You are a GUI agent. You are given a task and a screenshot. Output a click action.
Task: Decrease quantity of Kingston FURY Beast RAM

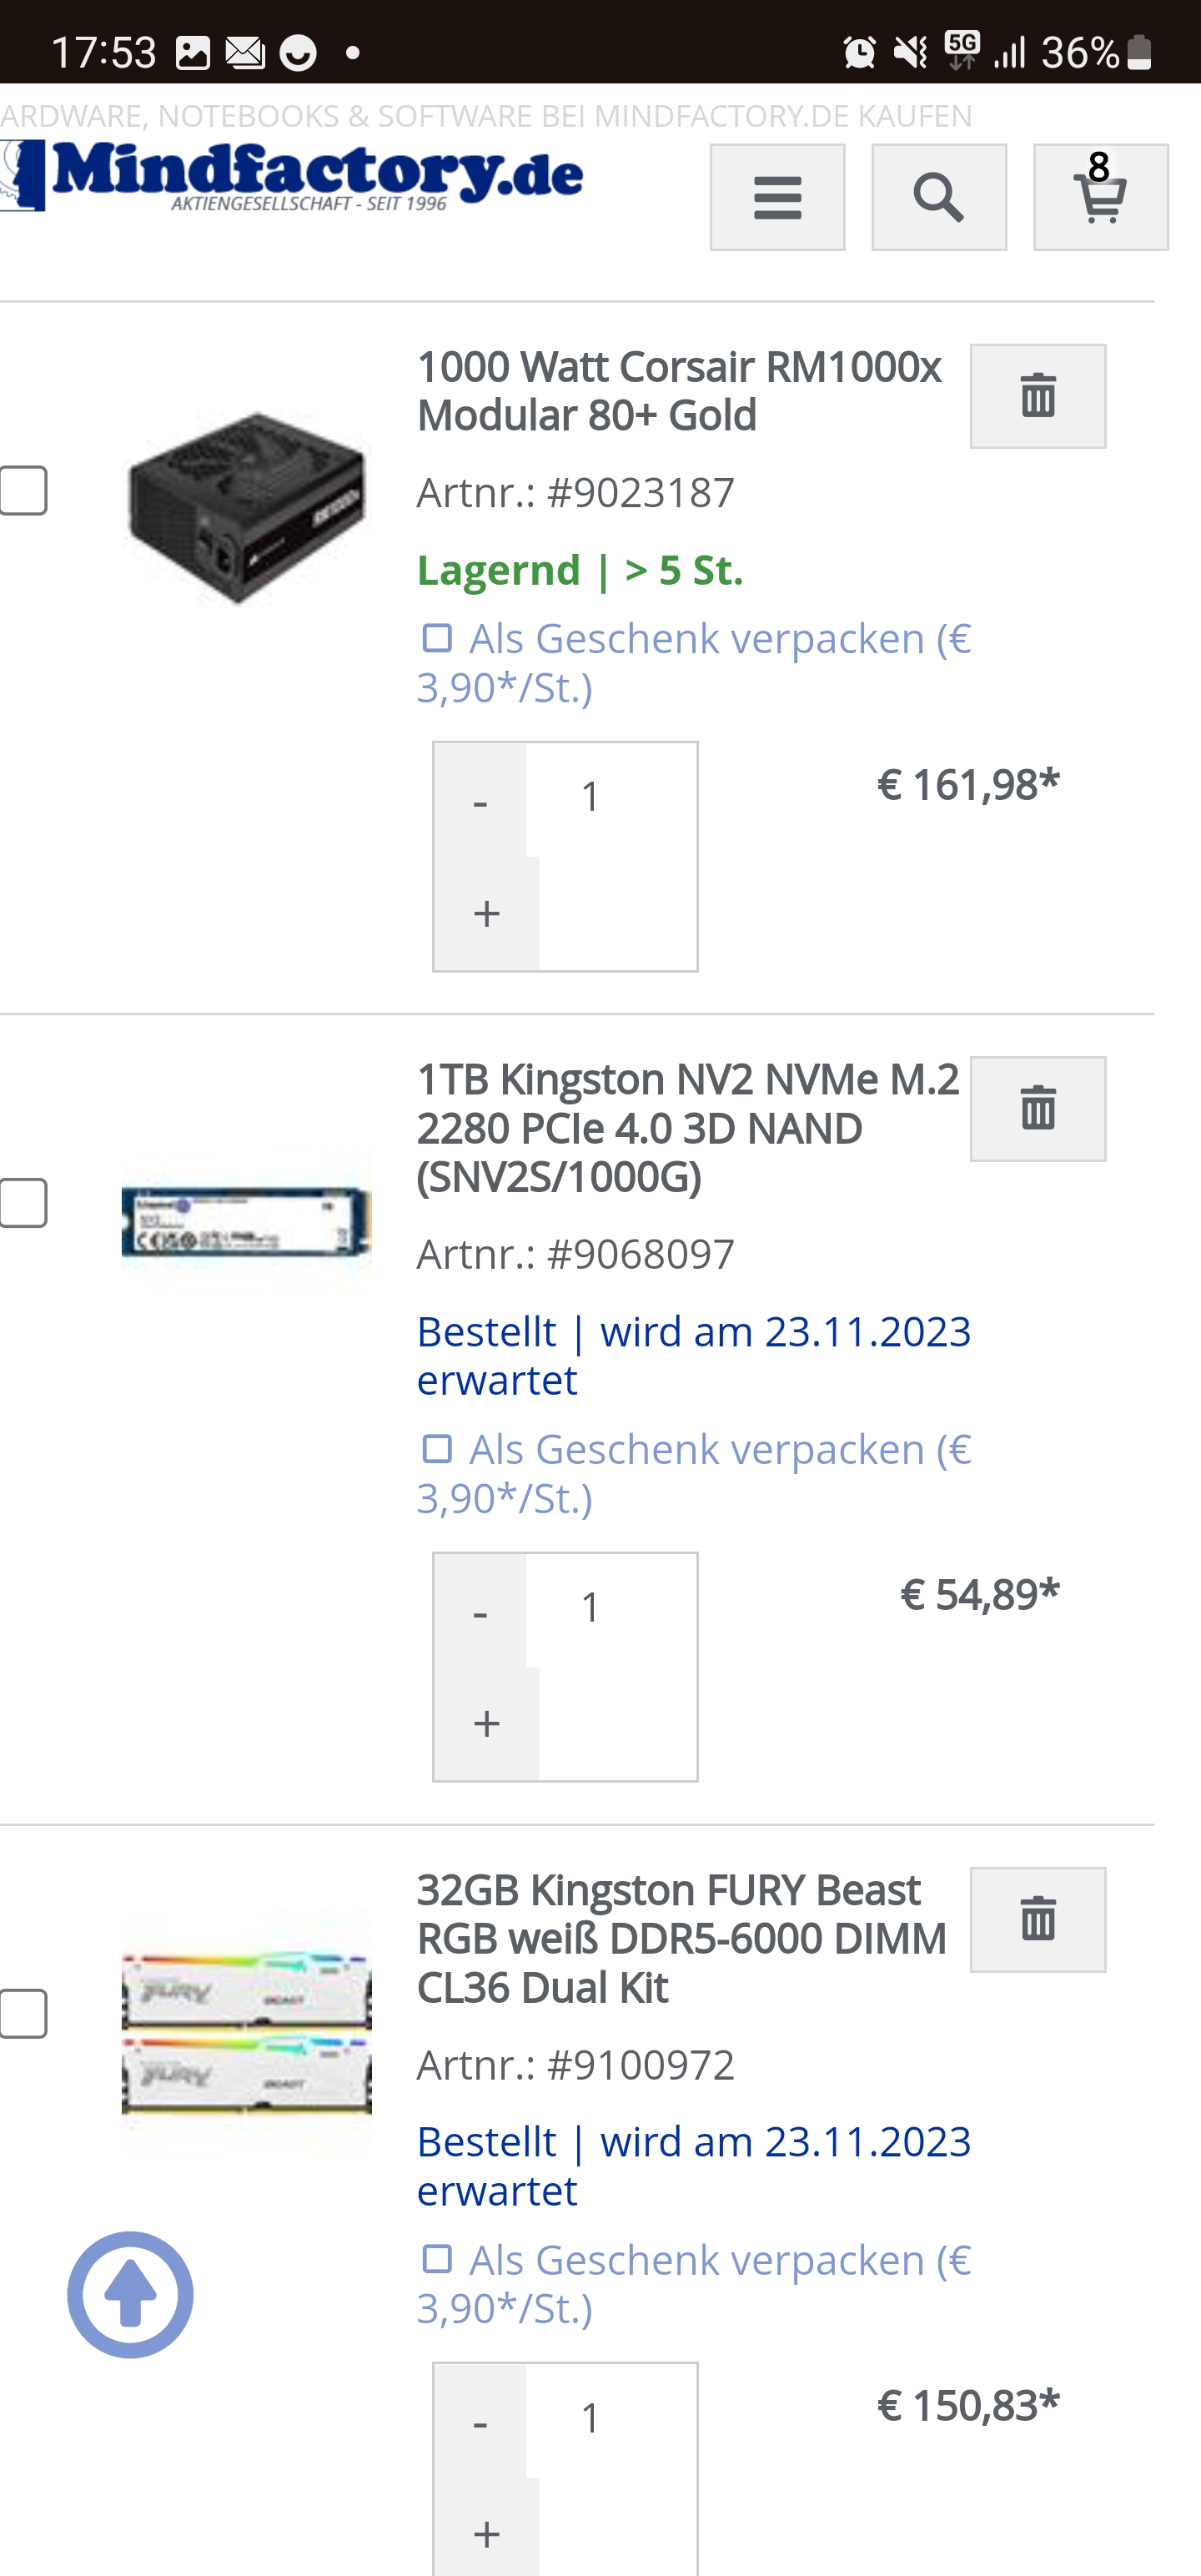tap(480, 2422)
